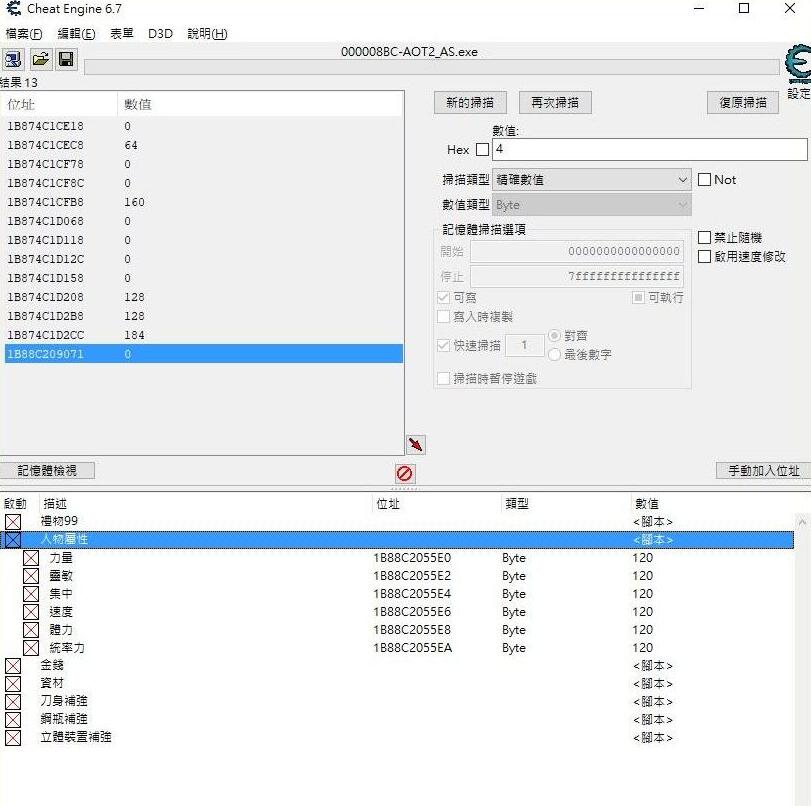Open the 檔案(F) menu
The image size is (811, 806).
24,34
